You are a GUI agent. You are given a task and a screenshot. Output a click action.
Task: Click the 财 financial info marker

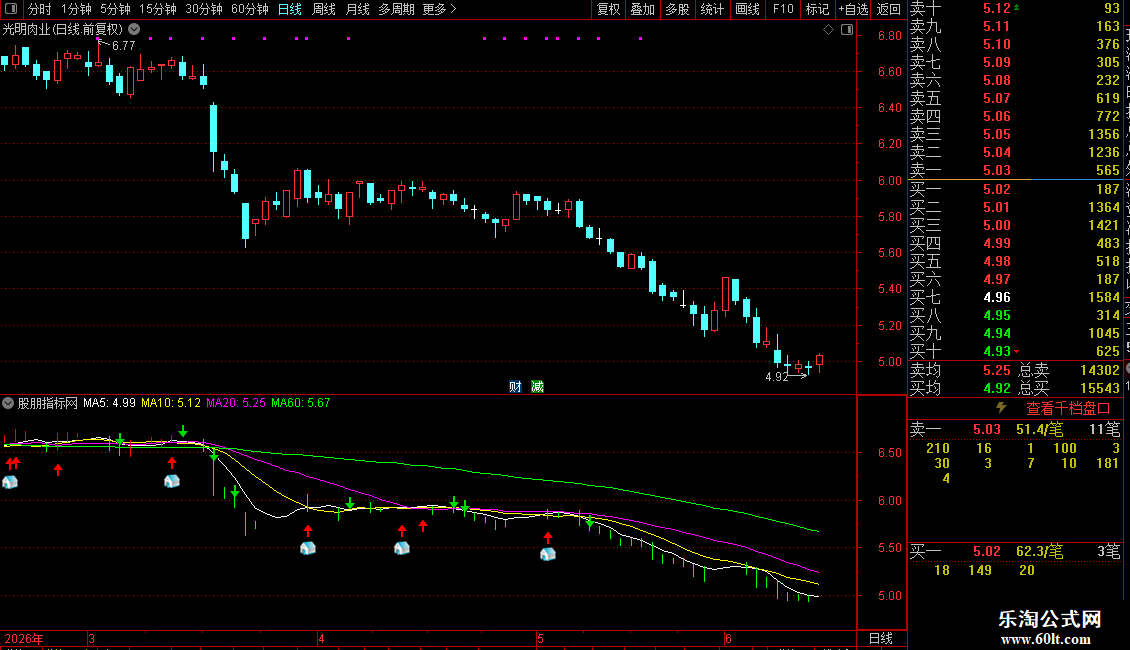coord(515,387)
